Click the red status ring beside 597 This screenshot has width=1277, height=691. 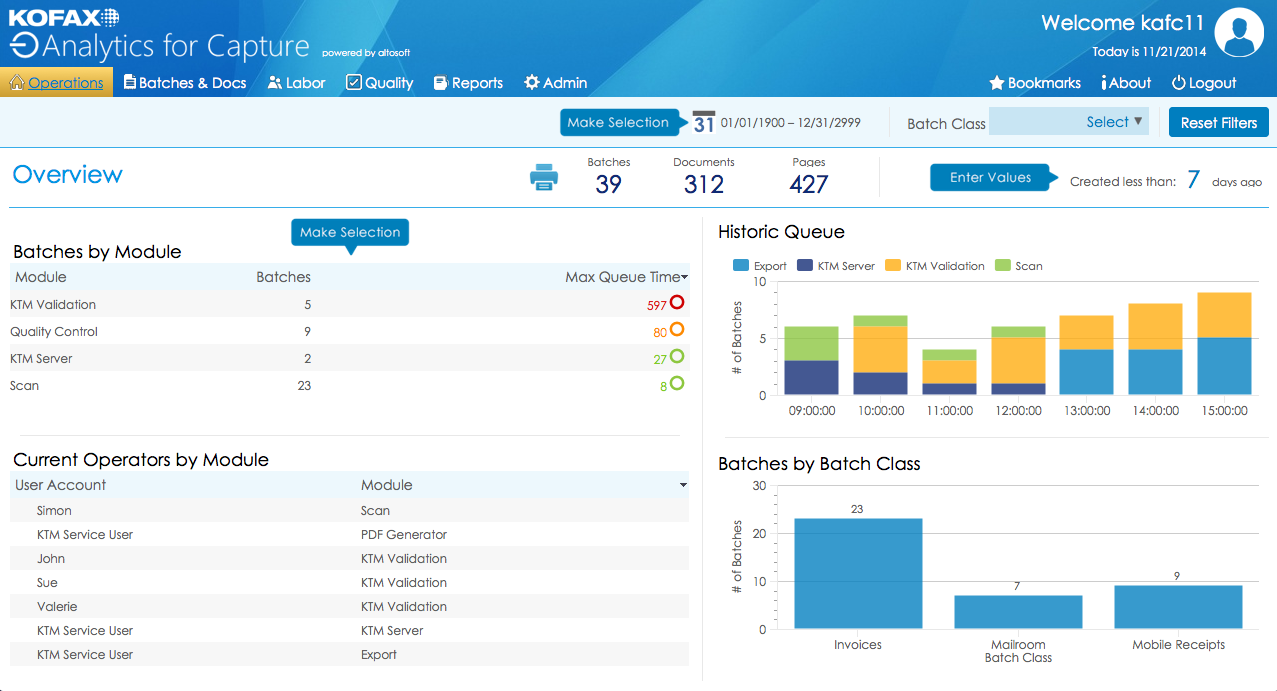pos(677,302)
